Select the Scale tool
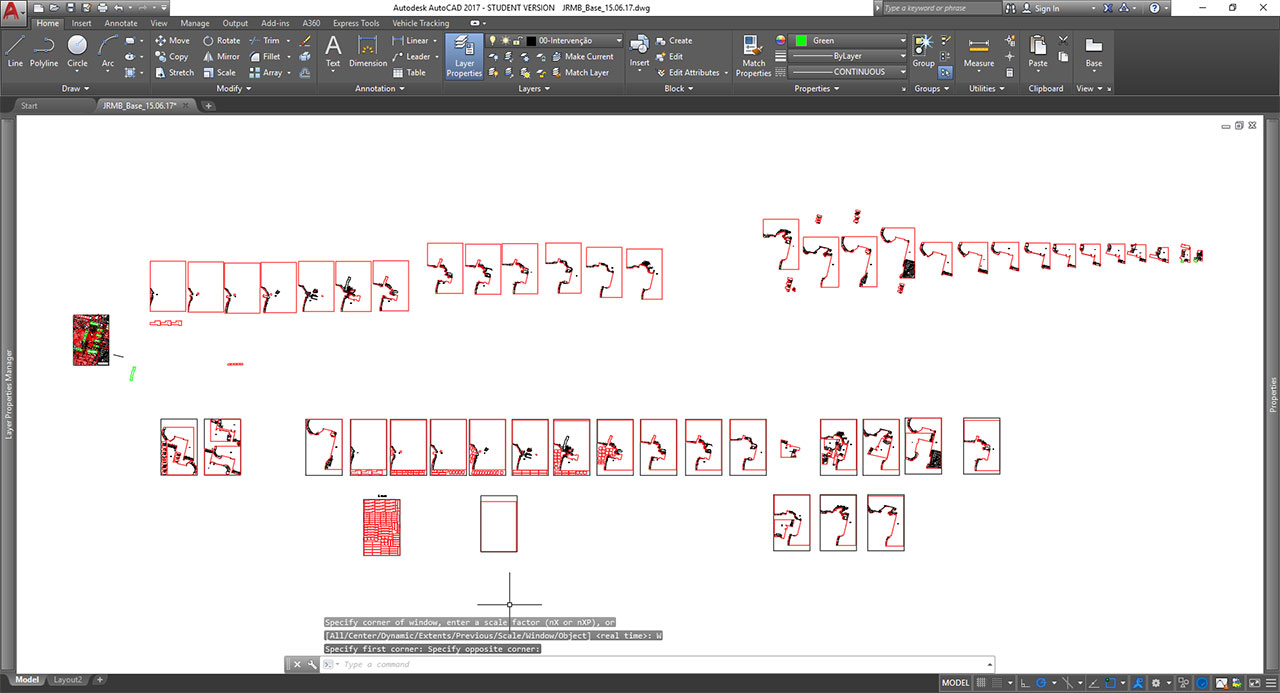 [218, 73]
